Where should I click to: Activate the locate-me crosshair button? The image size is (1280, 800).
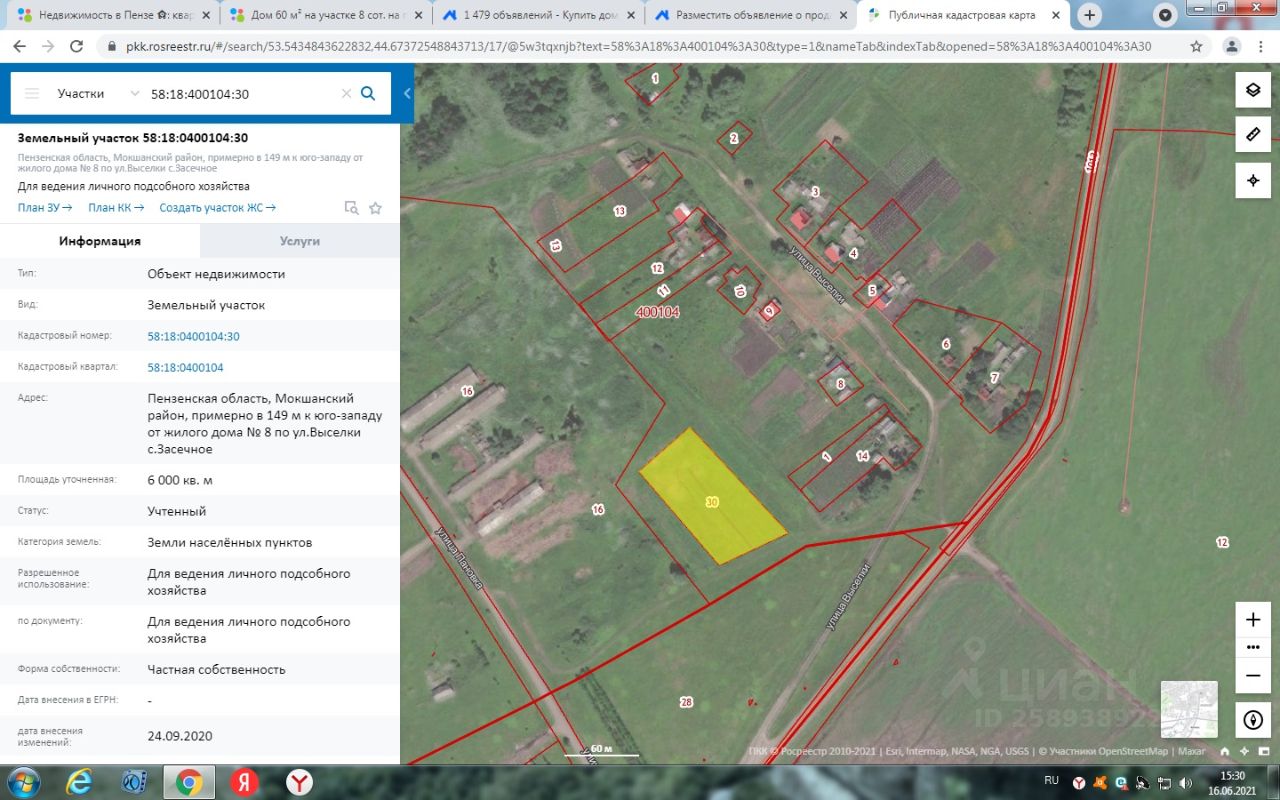coord(1253,180)
